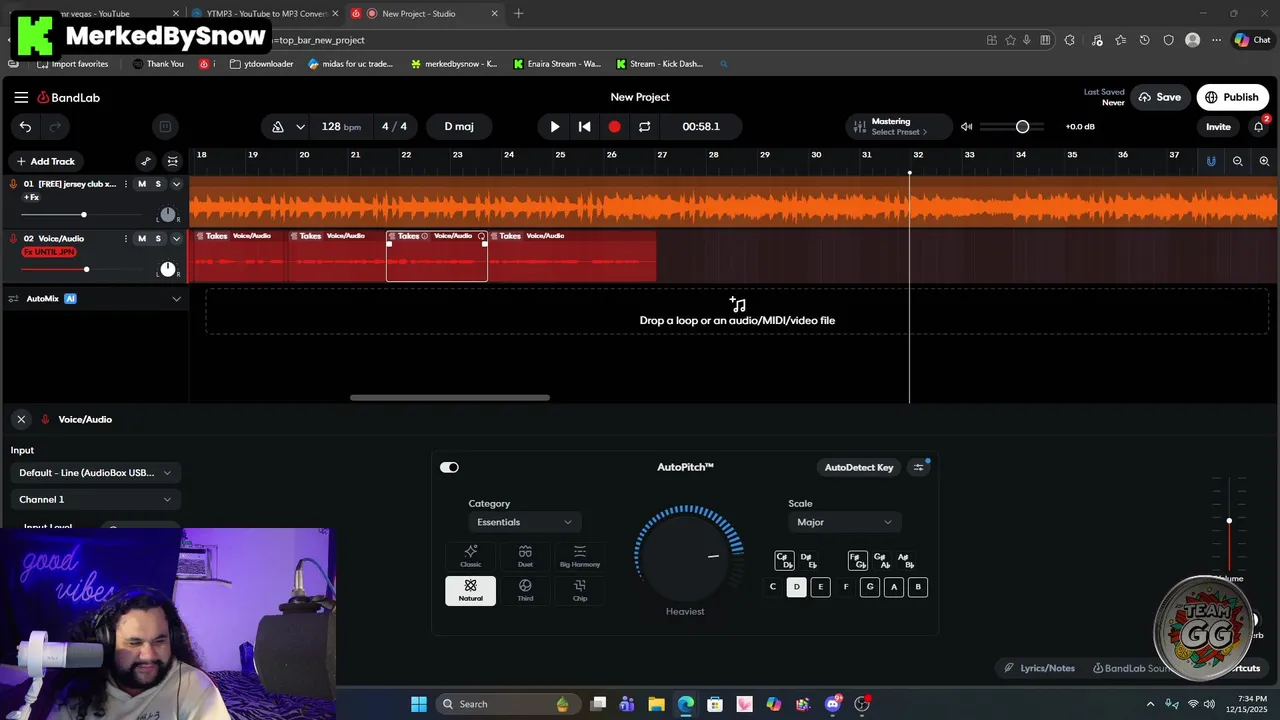Expand track 02 options chevron
This screenshot has height=720, width=1280.
point(177,238)
